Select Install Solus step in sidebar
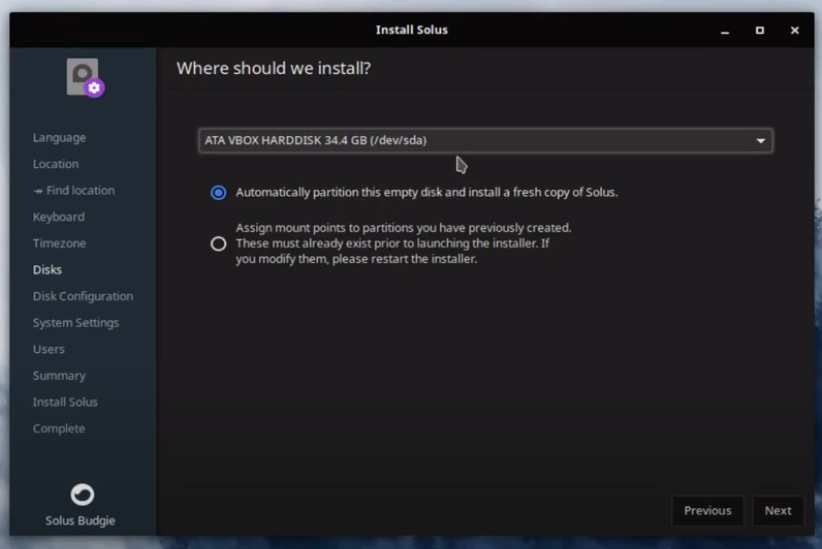 [65, 402]
